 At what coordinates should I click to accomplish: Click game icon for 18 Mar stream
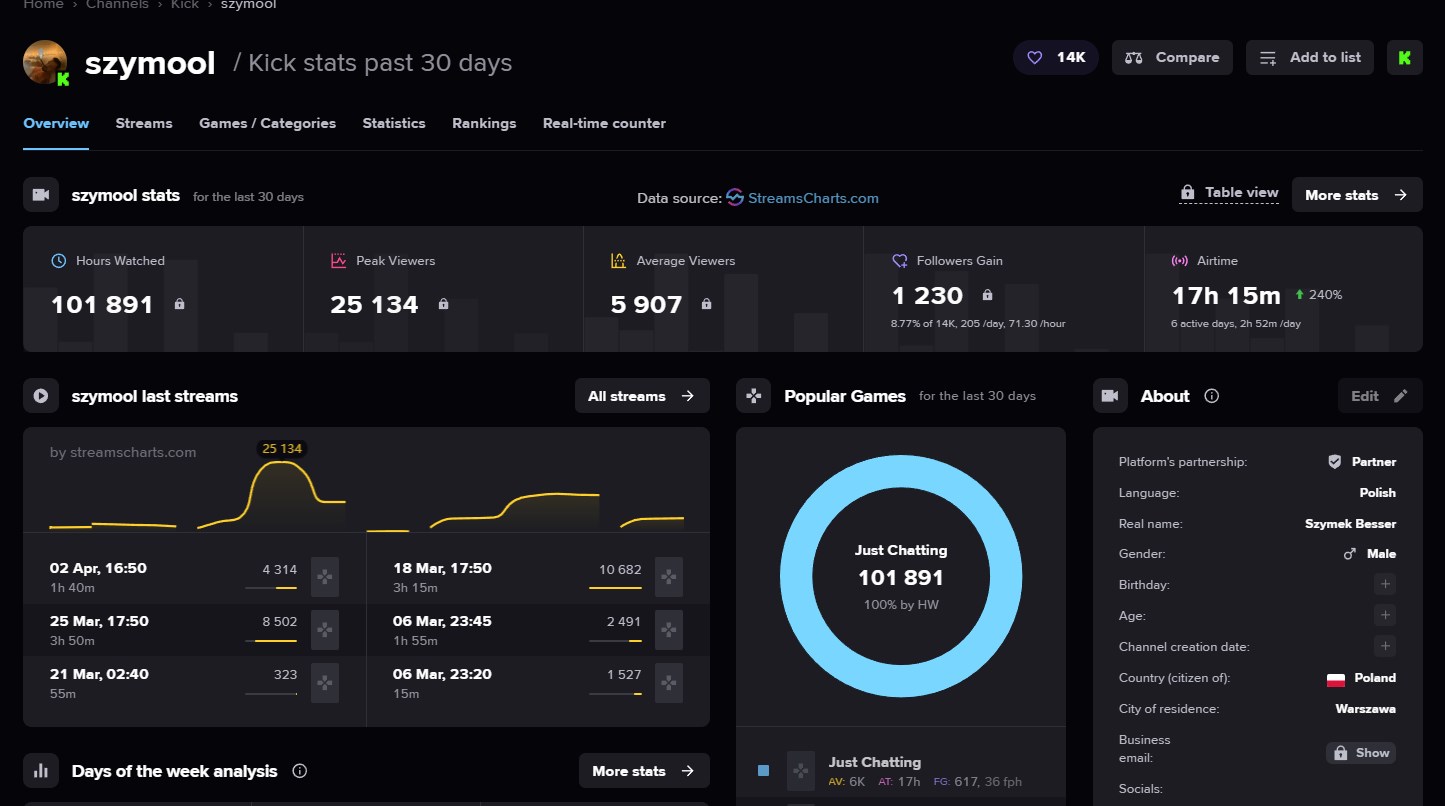(x=668, y=577)
